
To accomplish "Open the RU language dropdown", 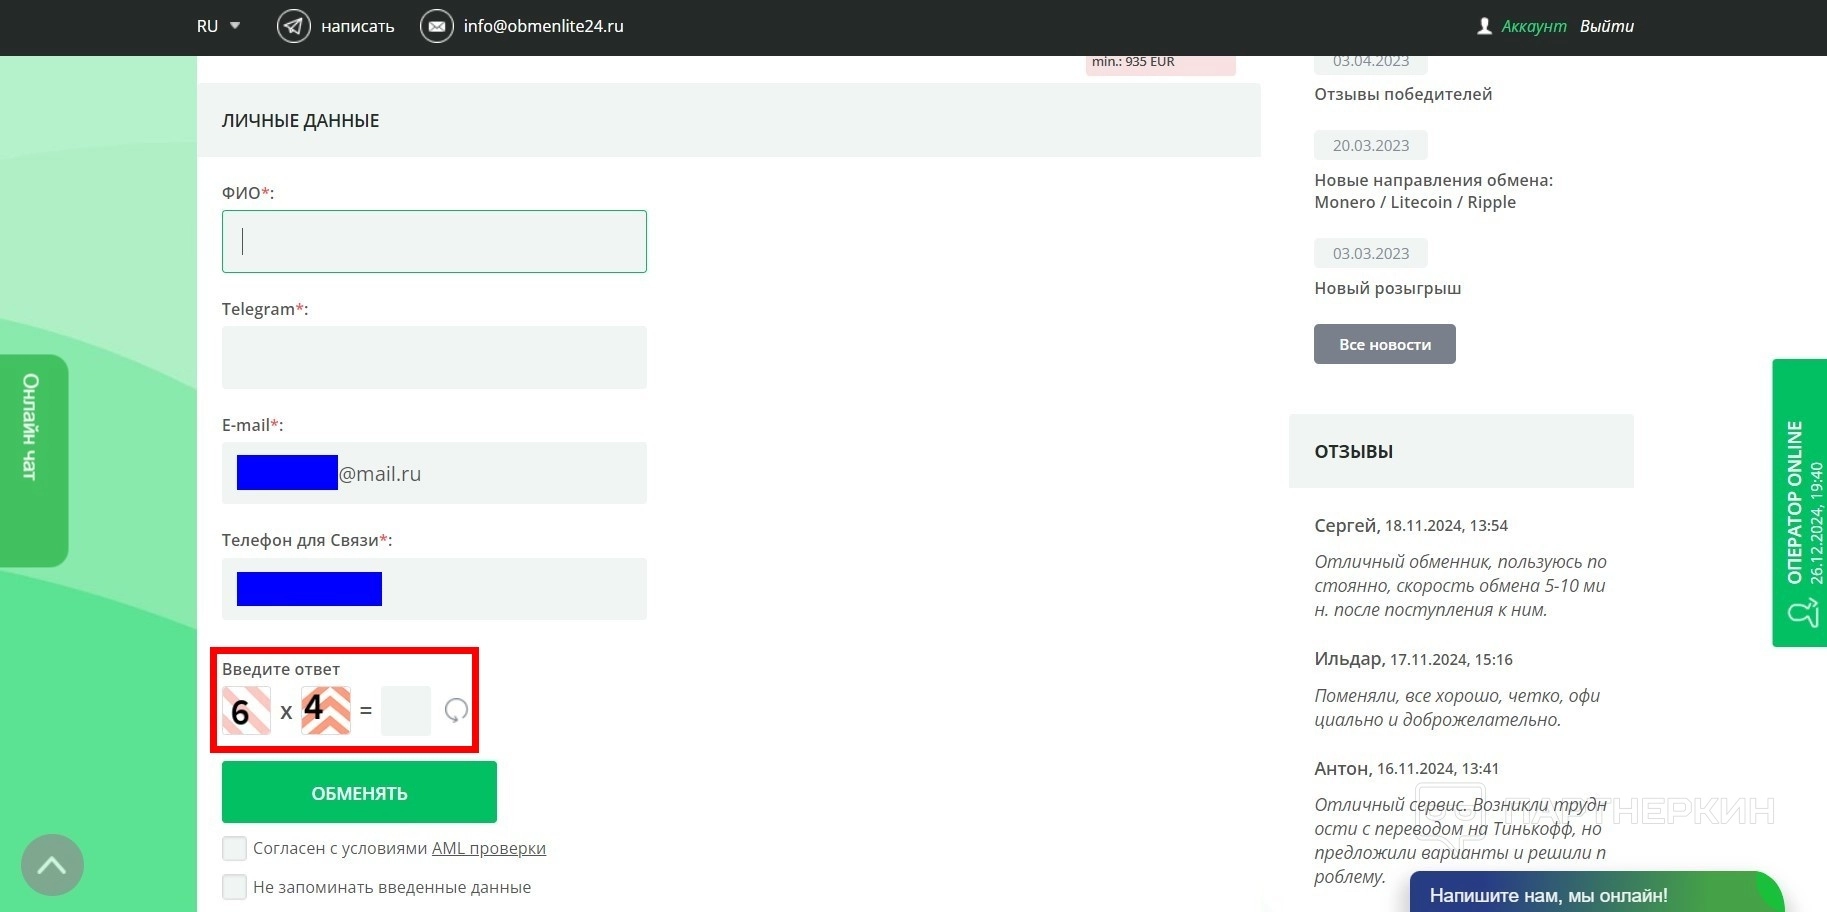I will pyautogui.click(x=219, y=26).
